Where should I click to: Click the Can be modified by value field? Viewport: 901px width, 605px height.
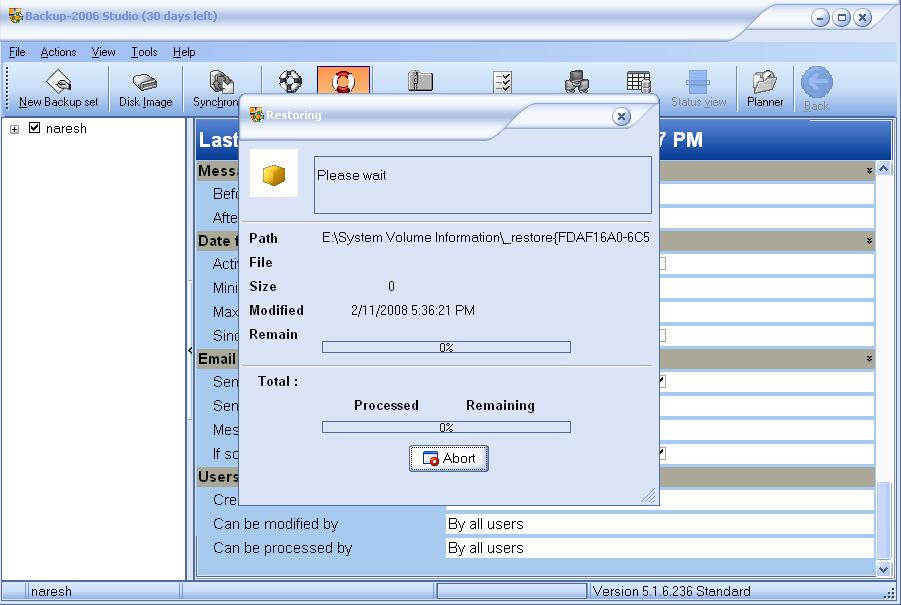660,524
